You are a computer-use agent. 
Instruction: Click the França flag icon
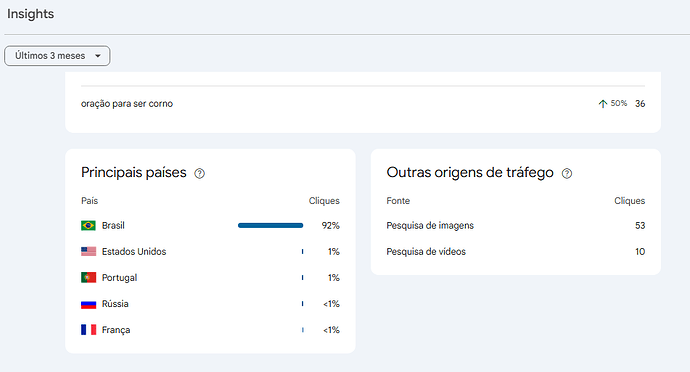pyautogui.click(x=88, y=330)
